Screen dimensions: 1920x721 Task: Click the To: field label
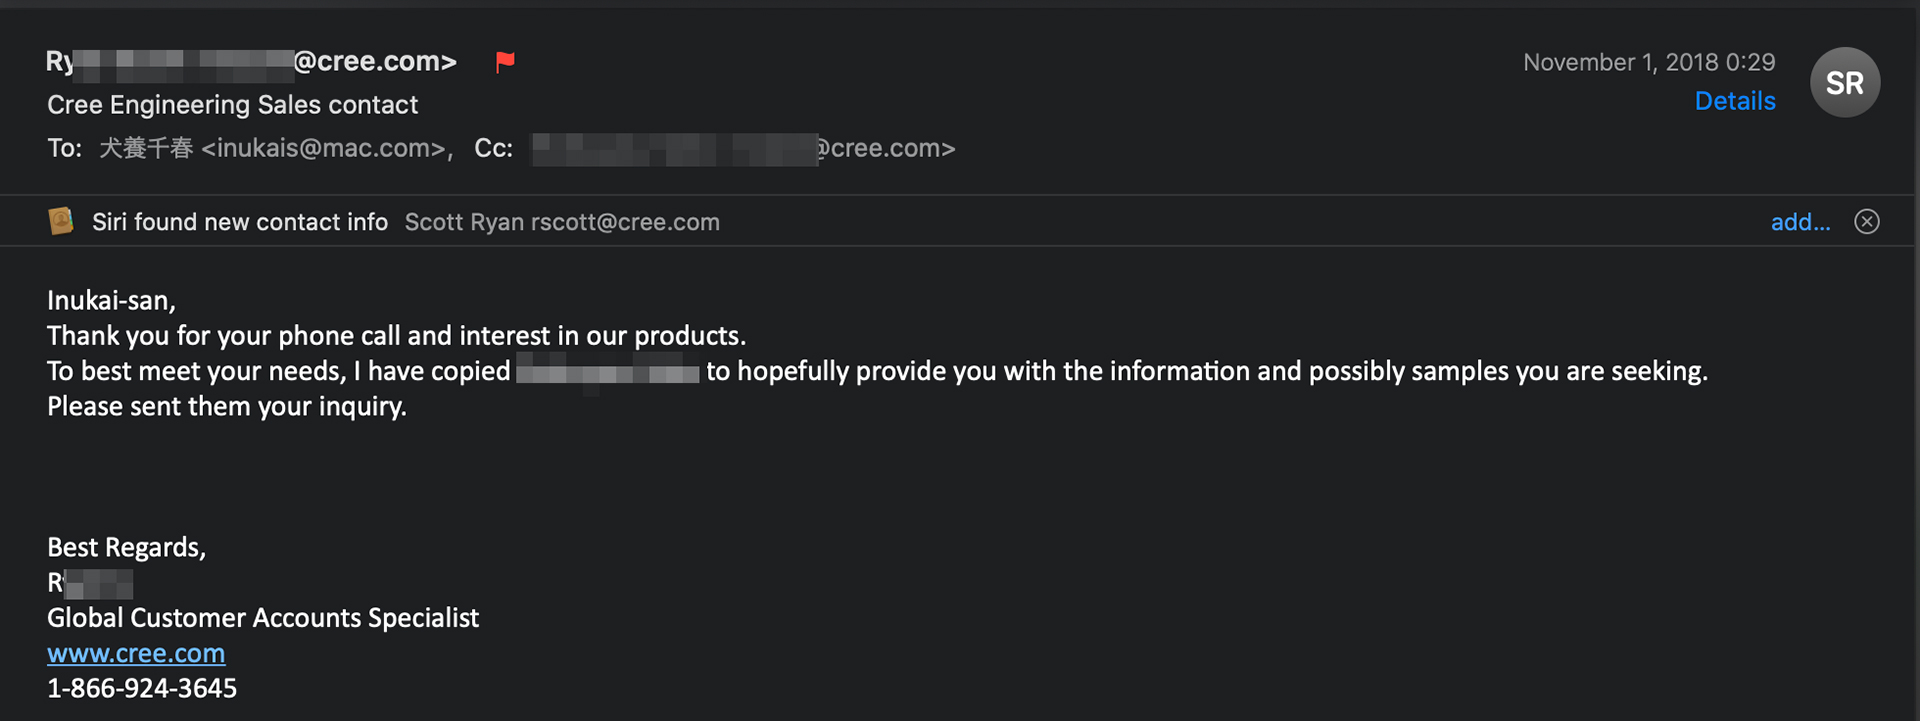[64, 148]
